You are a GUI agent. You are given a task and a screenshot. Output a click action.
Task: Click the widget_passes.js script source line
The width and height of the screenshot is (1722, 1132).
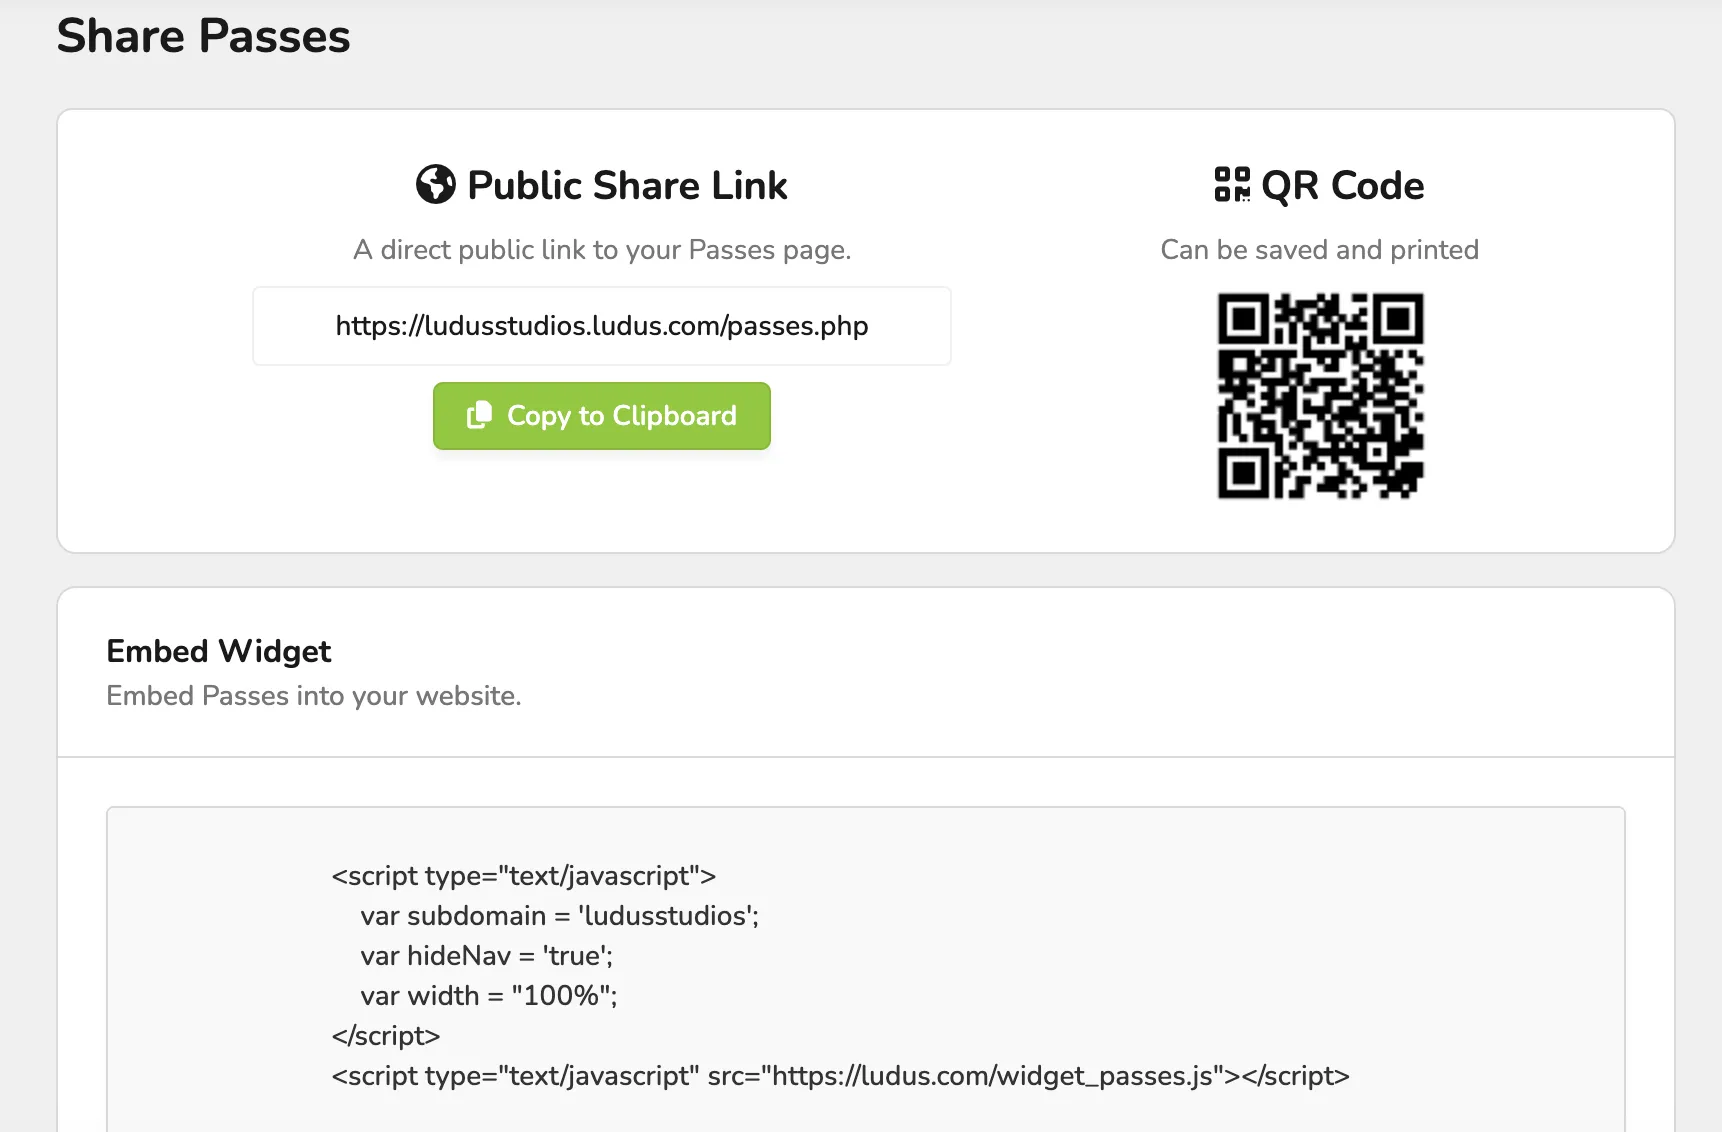pyautogui.click(x=841, y=1076)
